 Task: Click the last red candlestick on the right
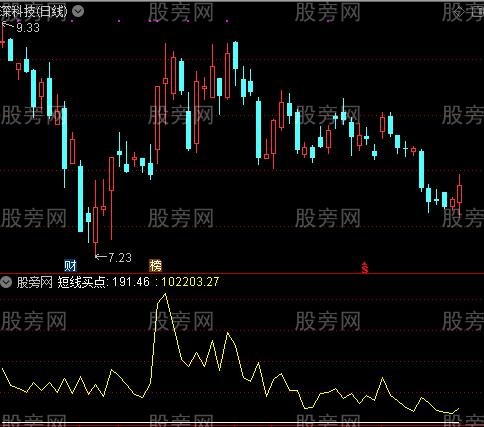click(459, 194)
